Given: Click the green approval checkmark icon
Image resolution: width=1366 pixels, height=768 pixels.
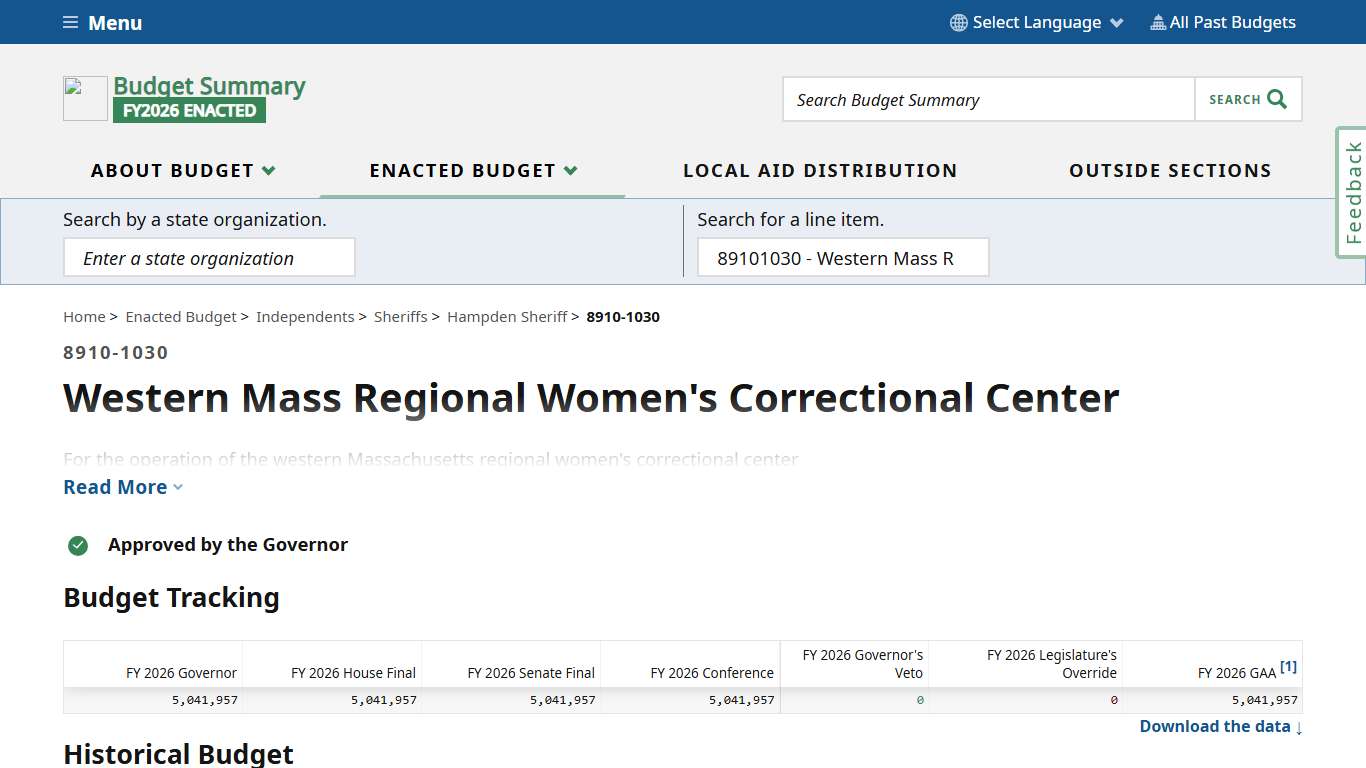Looking at the screenshot, I should tap(77, 545).
